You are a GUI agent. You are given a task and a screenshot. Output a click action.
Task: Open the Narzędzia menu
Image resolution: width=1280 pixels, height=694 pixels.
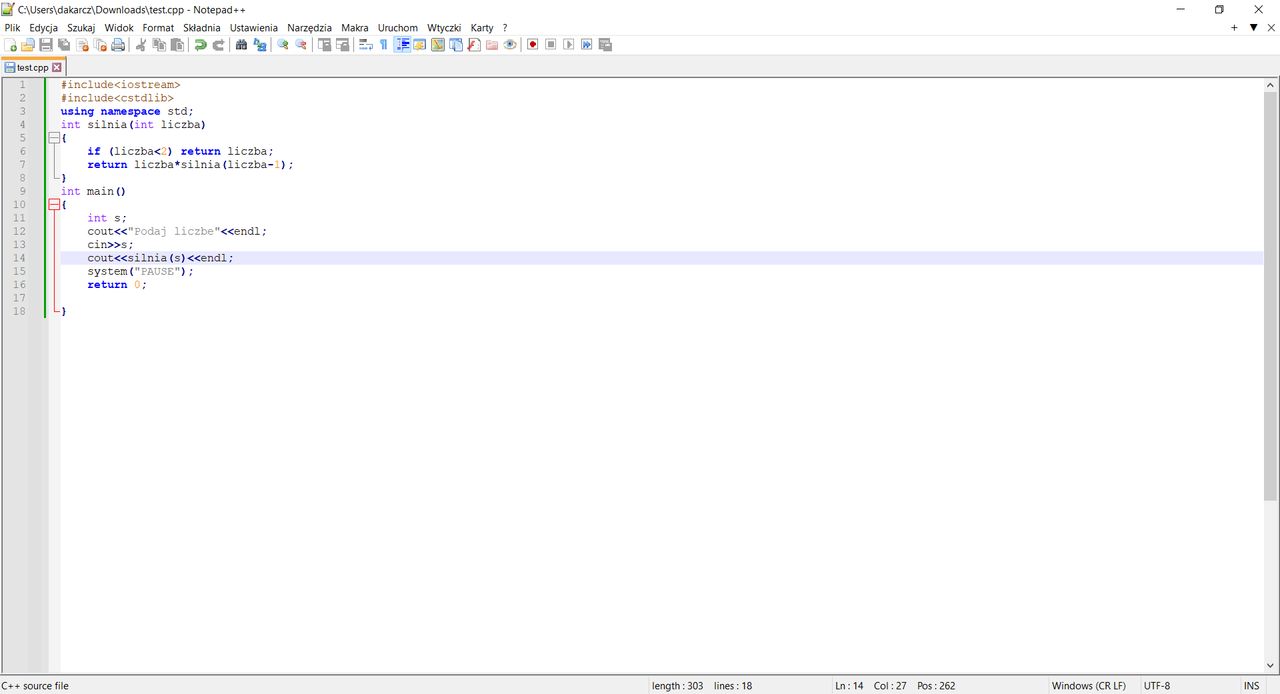[x=309, y=28]
